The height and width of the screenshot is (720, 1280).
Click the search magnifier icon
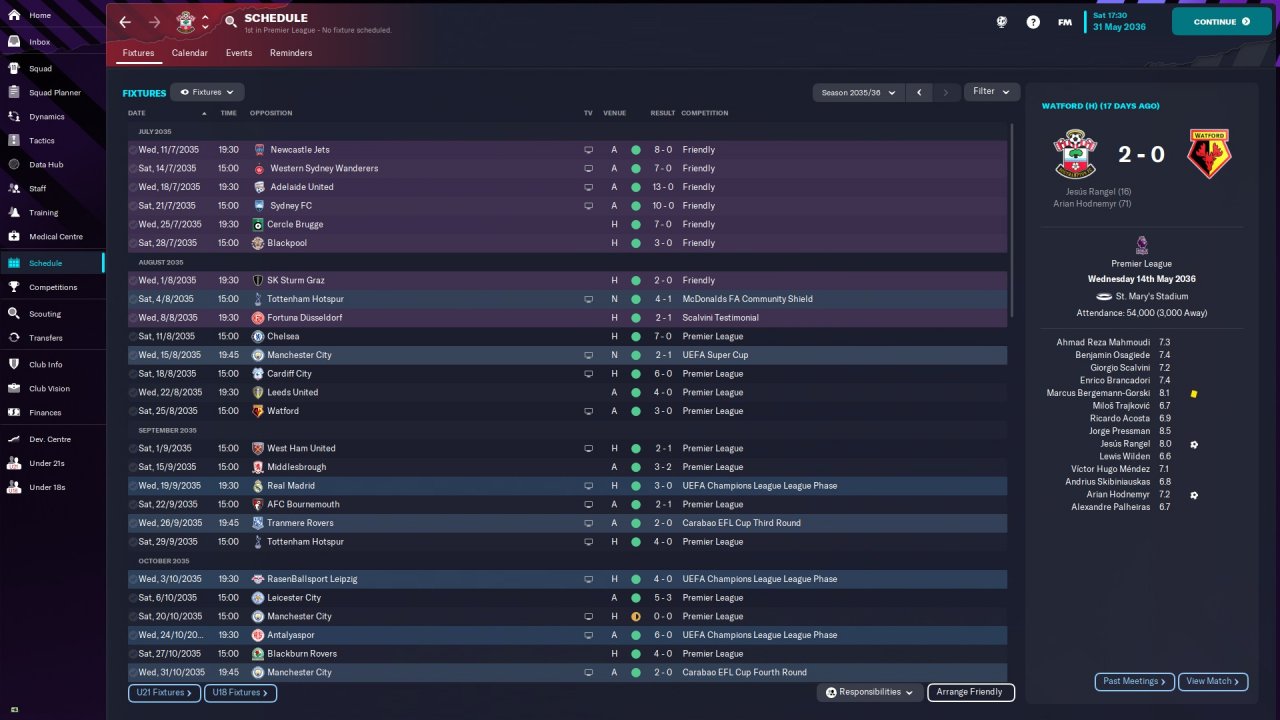coord(231,21)
